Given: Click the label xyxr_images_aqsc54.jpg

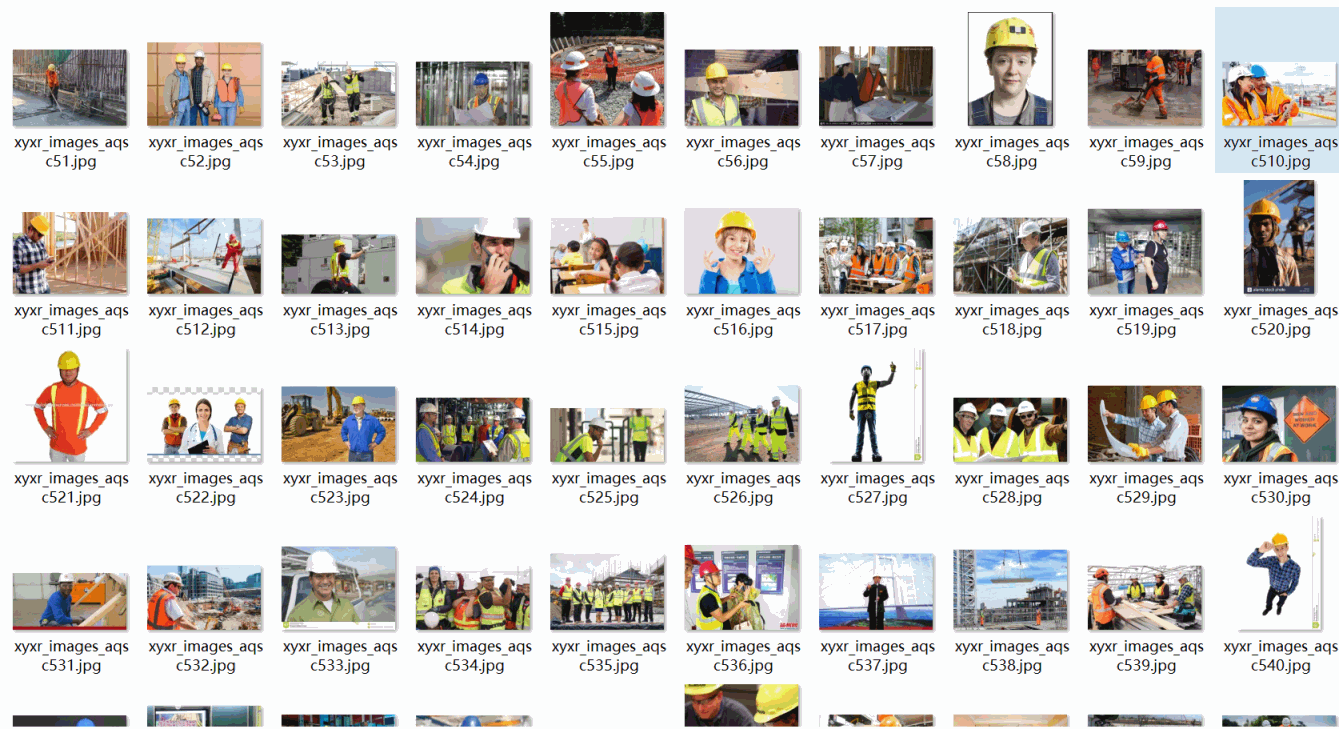Looking at the screenshot, I should 474,152.
